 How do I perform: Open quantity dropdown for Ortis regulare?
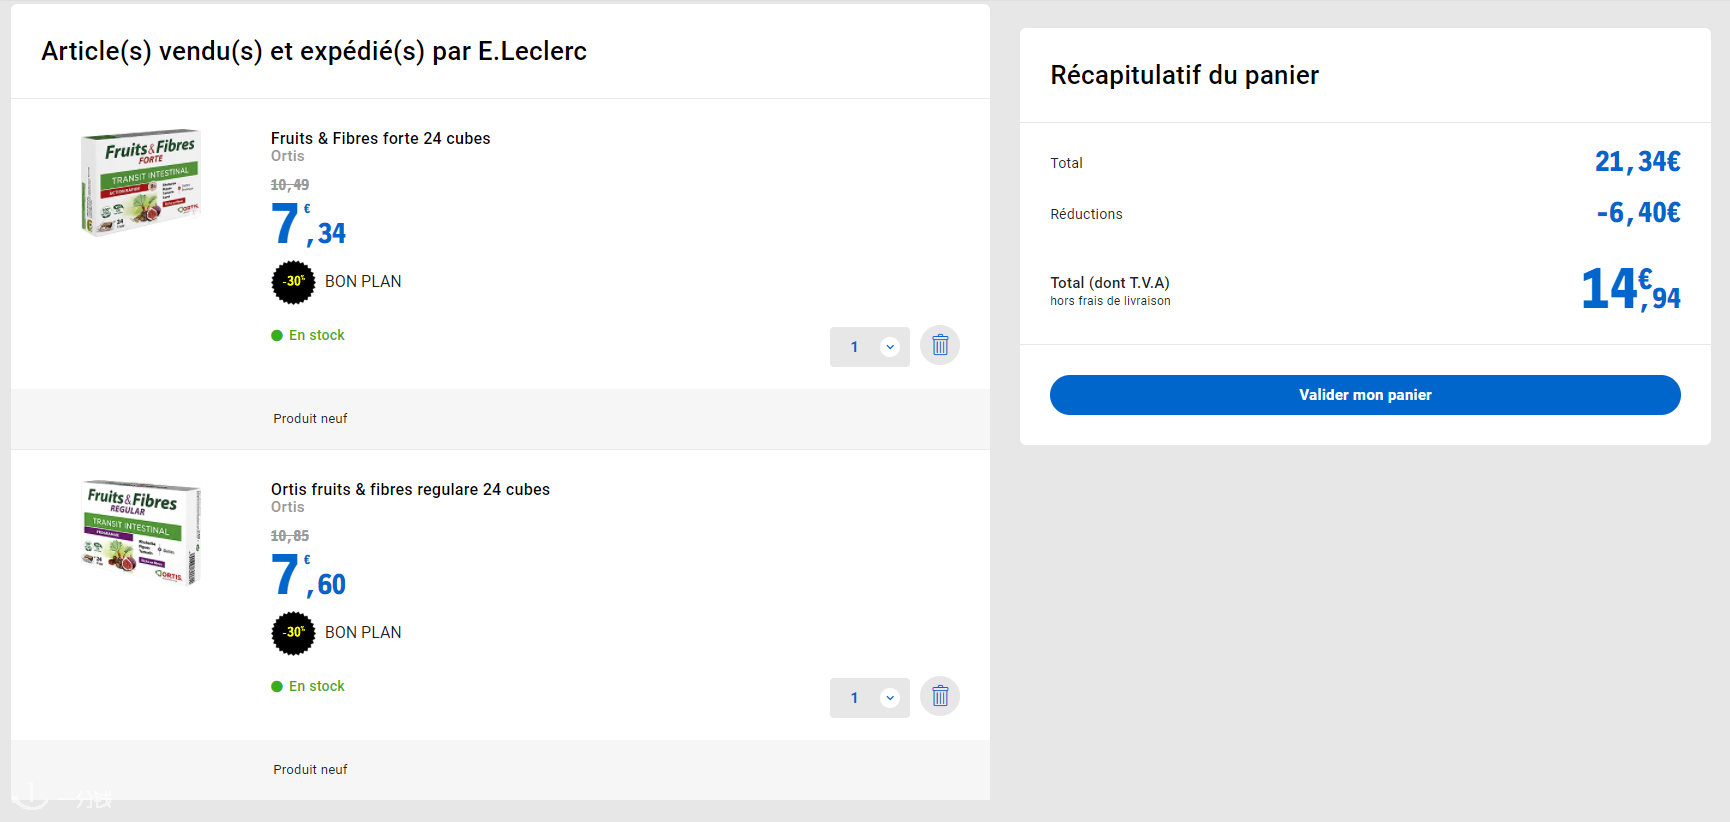click(868, 698)
